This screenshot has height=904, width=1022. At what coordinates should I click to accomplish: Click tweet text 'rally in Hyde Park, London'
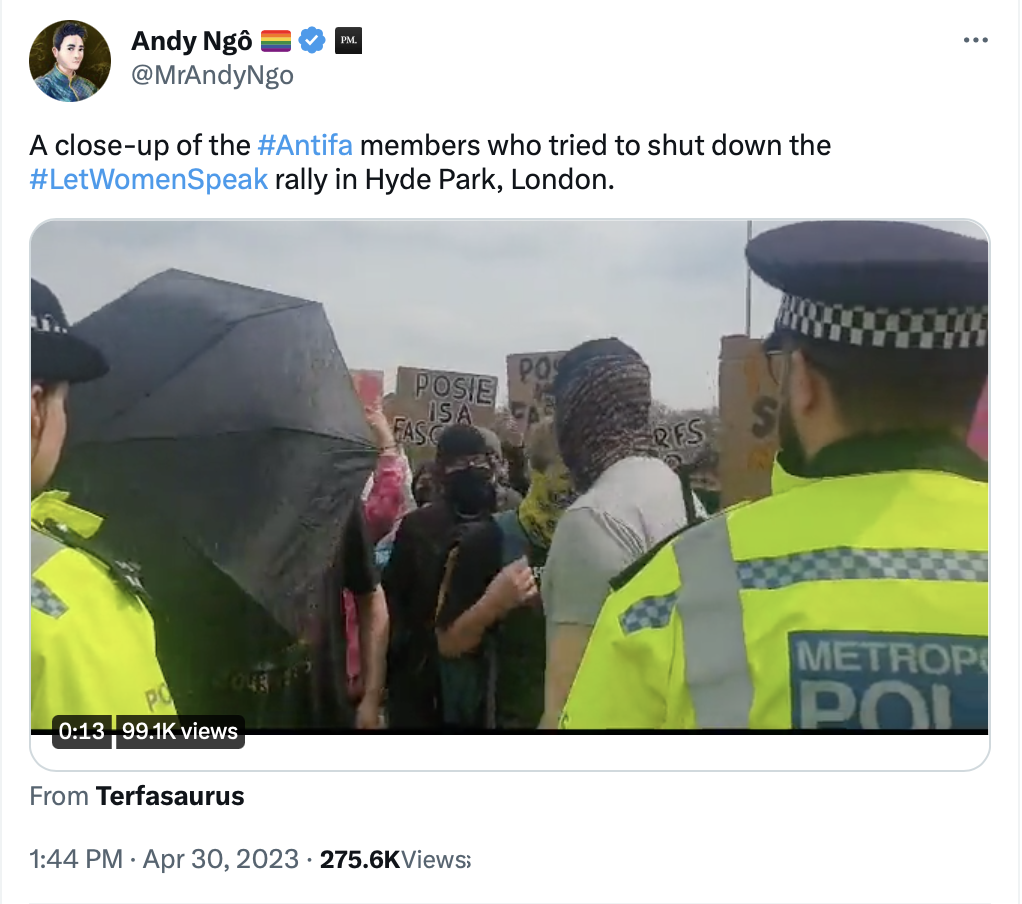(443, 179)
